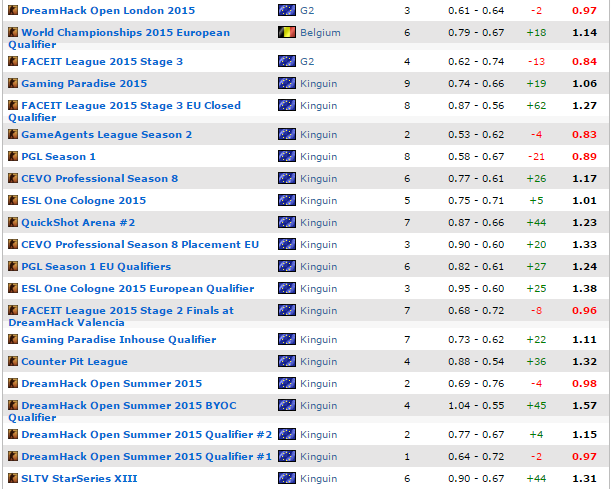Open SLTV StarSeries XIII event link
The width and height of the screenshot is (611, 489).
point(79,478)
